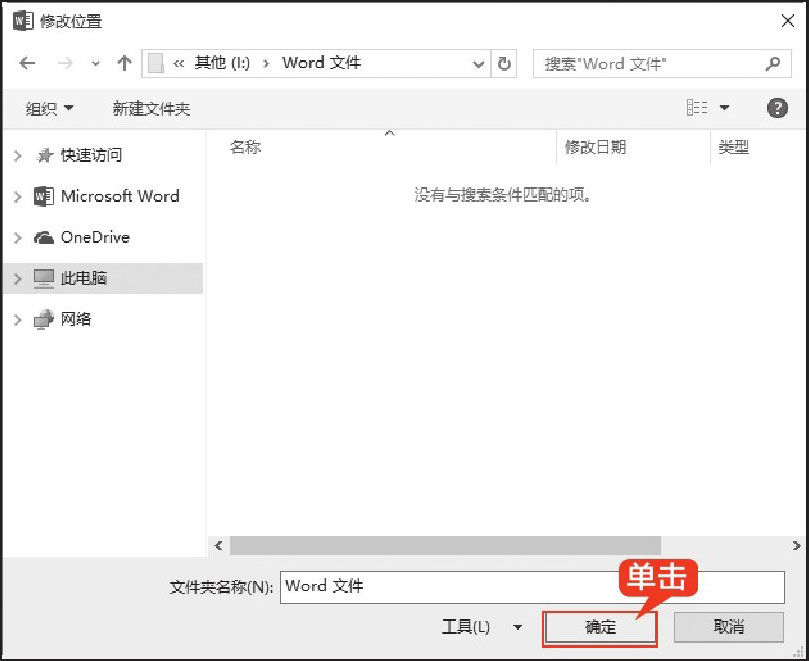Expand the address bar history dropdown

pos(479,64)
